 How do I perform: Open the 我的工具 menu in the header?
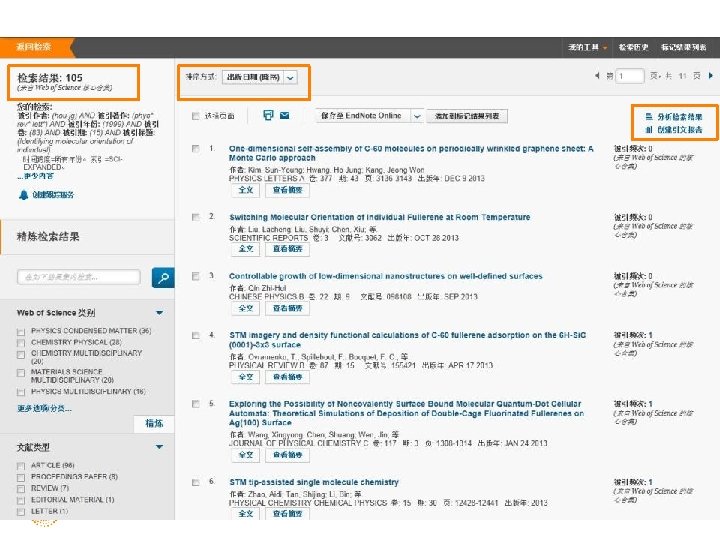pyautogui.click(x=587, y=47)
